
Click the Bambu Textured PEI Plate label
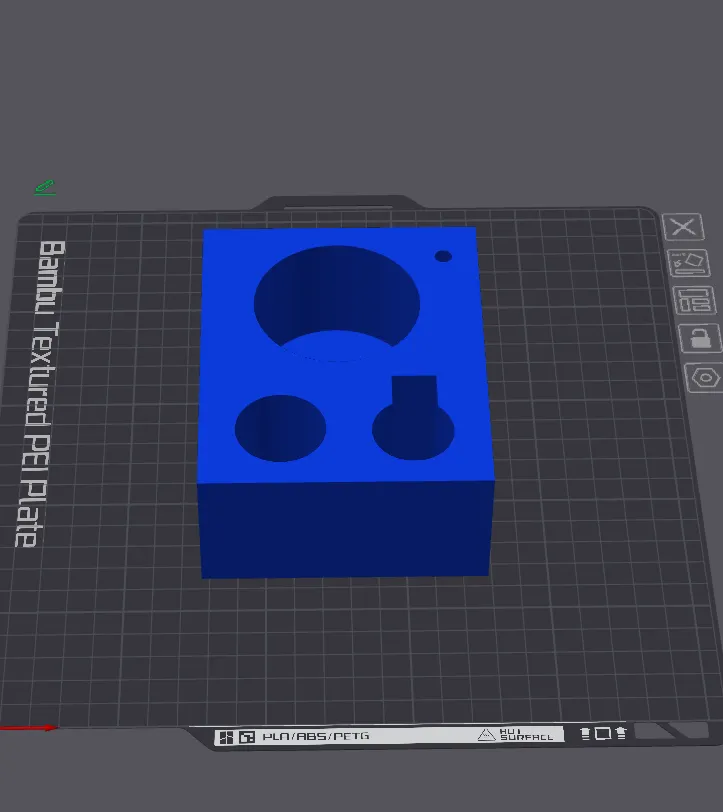[x=39, y=392]
